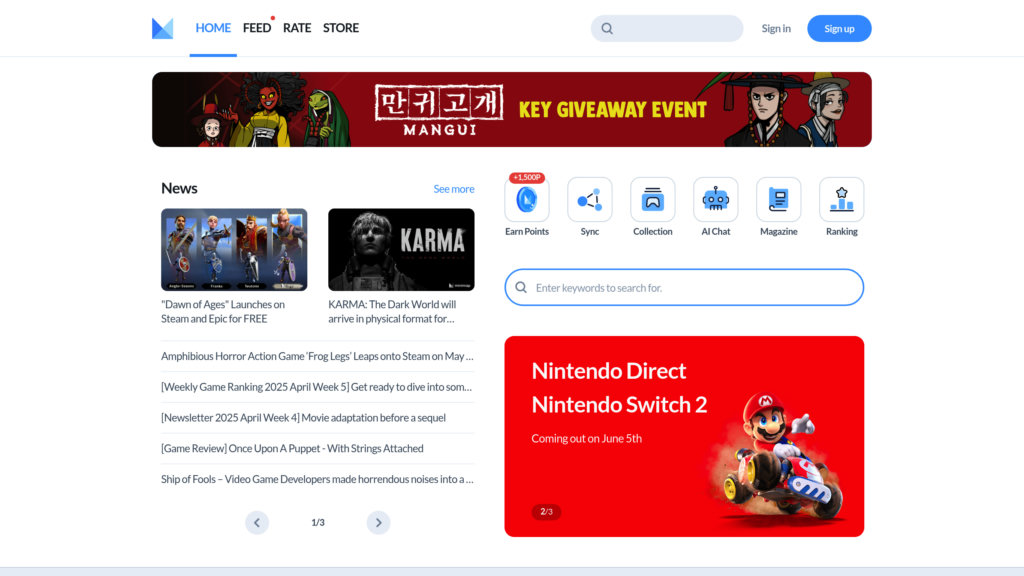
Task: Launch the AI Chat robot icon
Action: (716, 199)
